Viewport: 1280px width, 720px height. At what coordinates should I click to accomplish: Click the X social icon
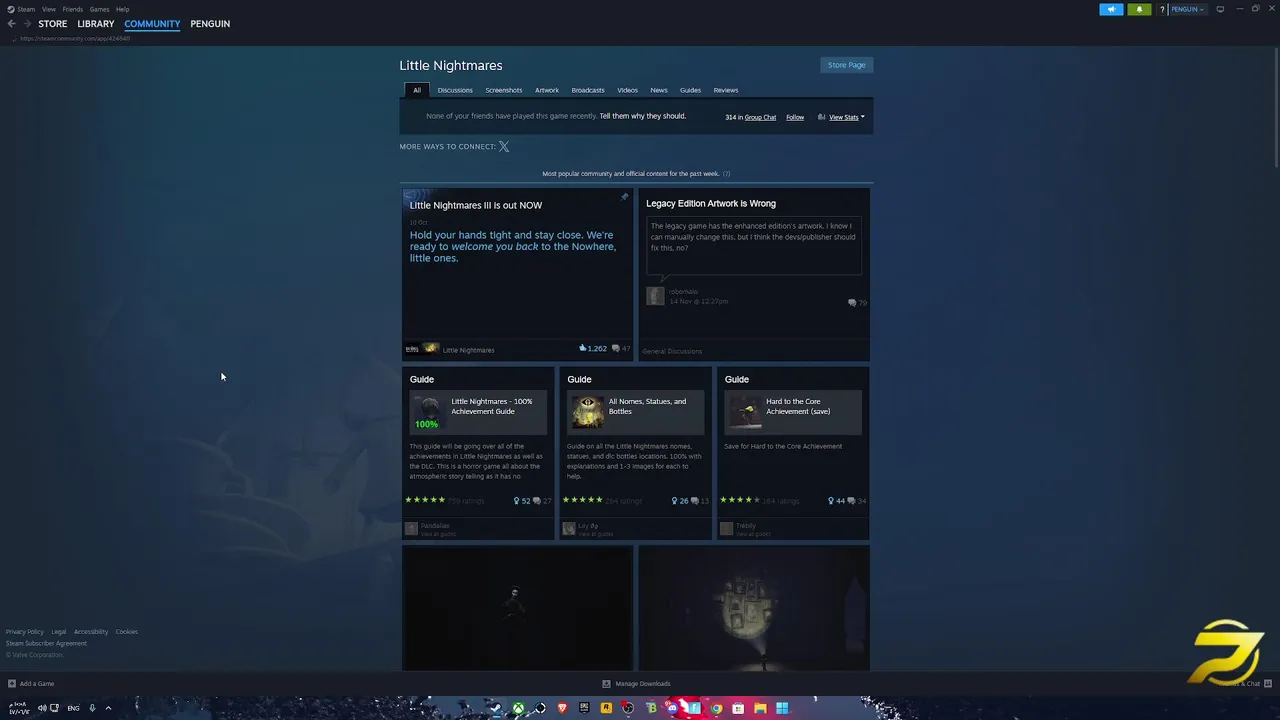point(504,146)
